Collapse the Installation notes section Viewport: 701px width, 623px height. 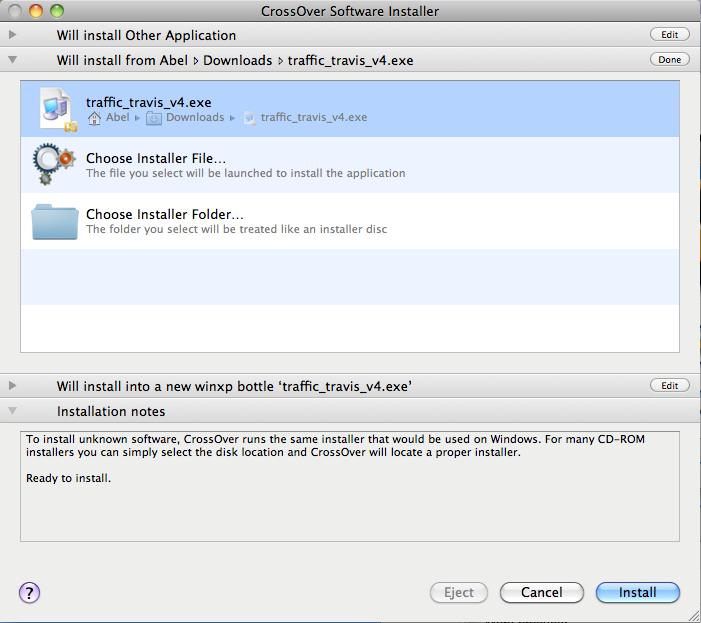point(13,410)
